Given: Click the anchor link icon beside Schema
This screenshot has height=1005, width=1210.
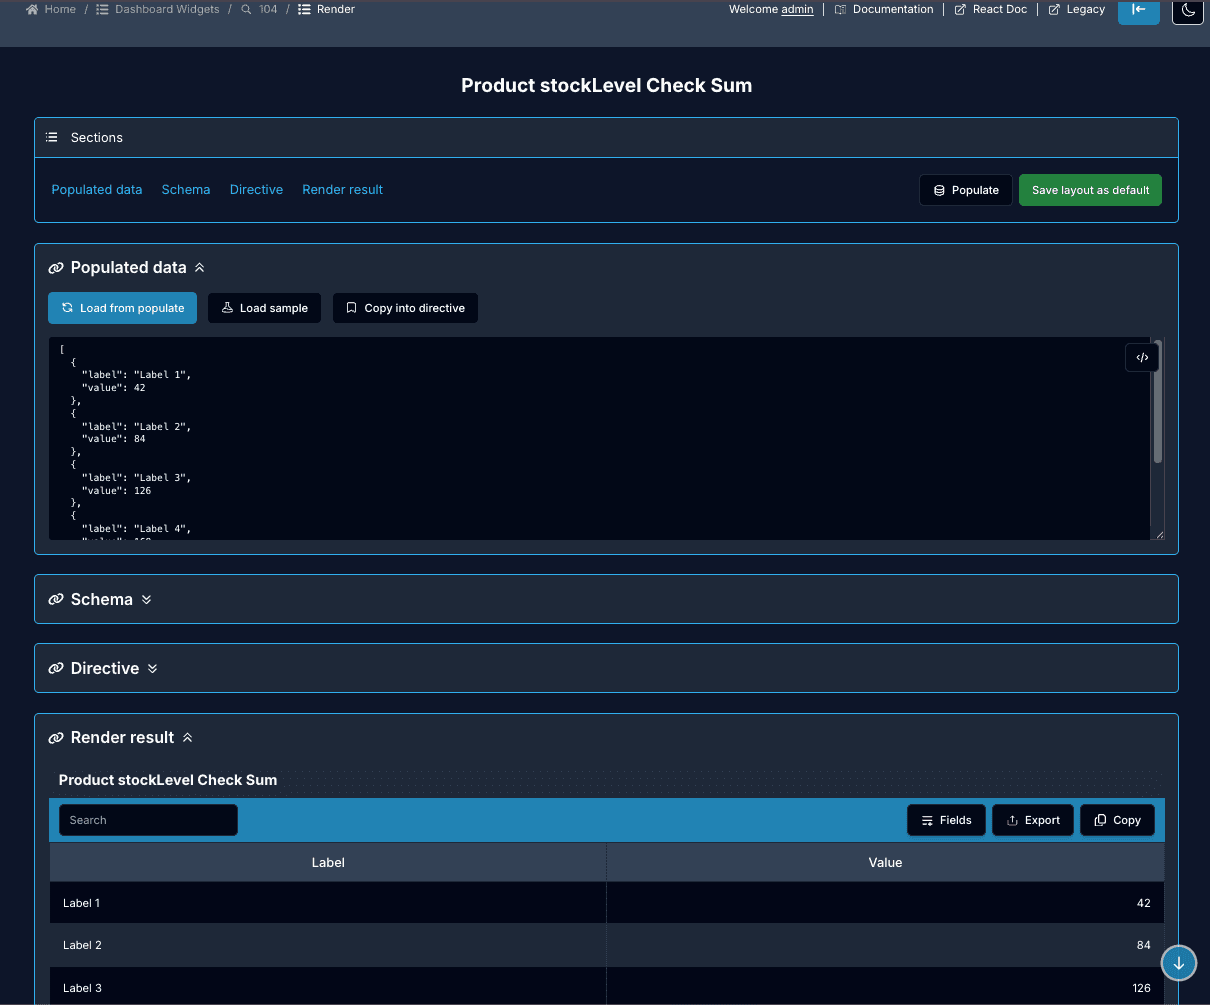Looking at the screenshot, I should pos(56,600).
